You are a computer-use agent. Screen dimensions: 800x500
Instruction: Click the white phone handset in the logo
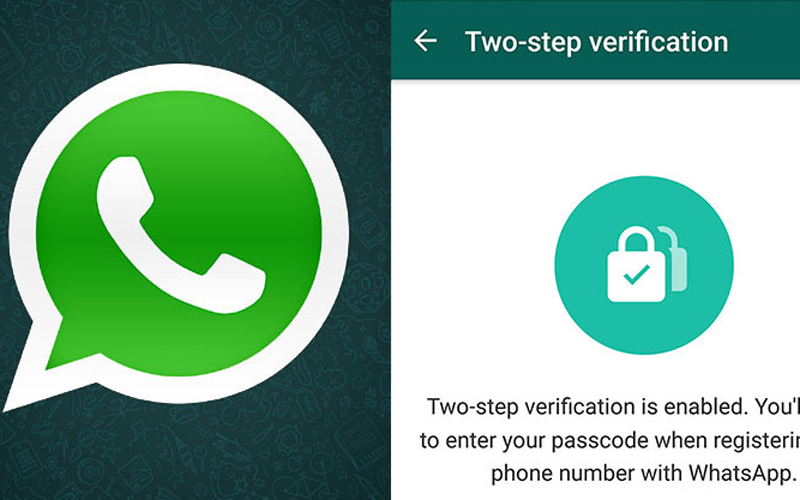point(181,235)
